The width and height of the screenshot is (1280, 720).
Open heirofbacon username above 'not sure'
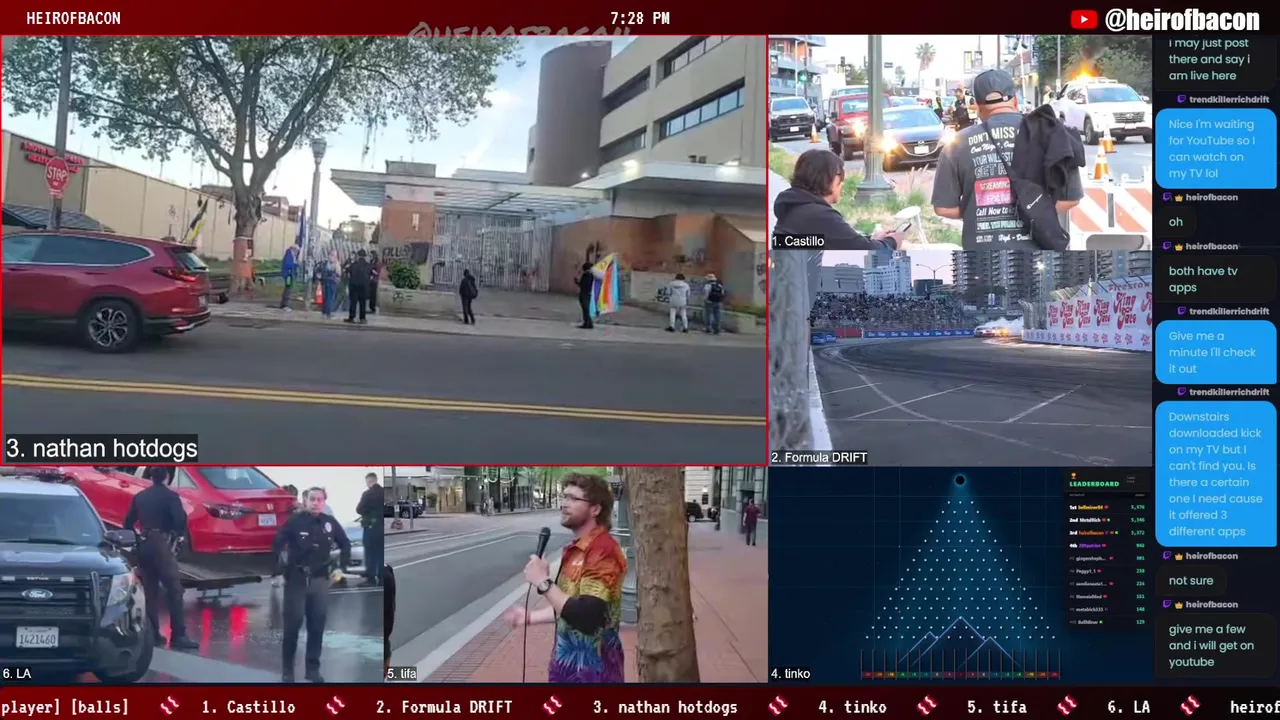[x=1211, y=556]
